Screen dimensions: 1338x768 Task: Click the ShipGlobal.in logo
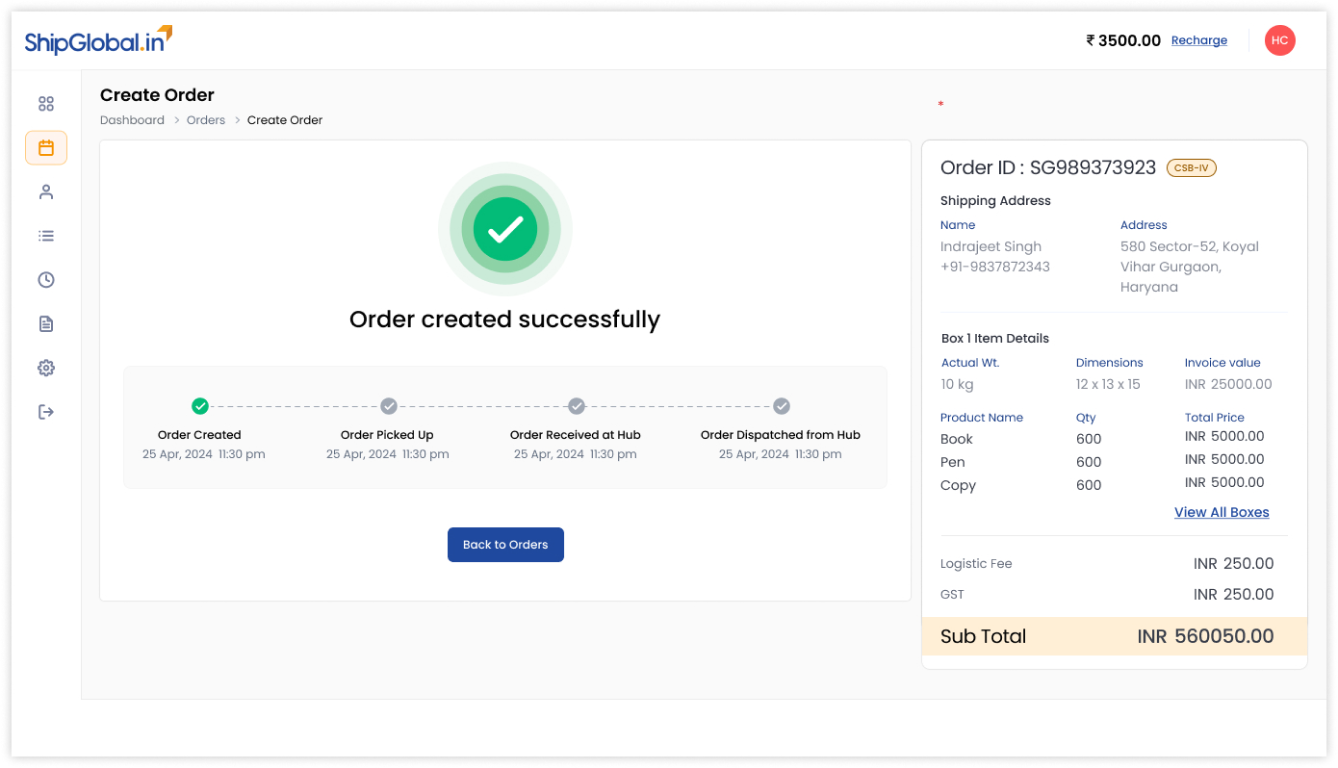pos(97,40)
